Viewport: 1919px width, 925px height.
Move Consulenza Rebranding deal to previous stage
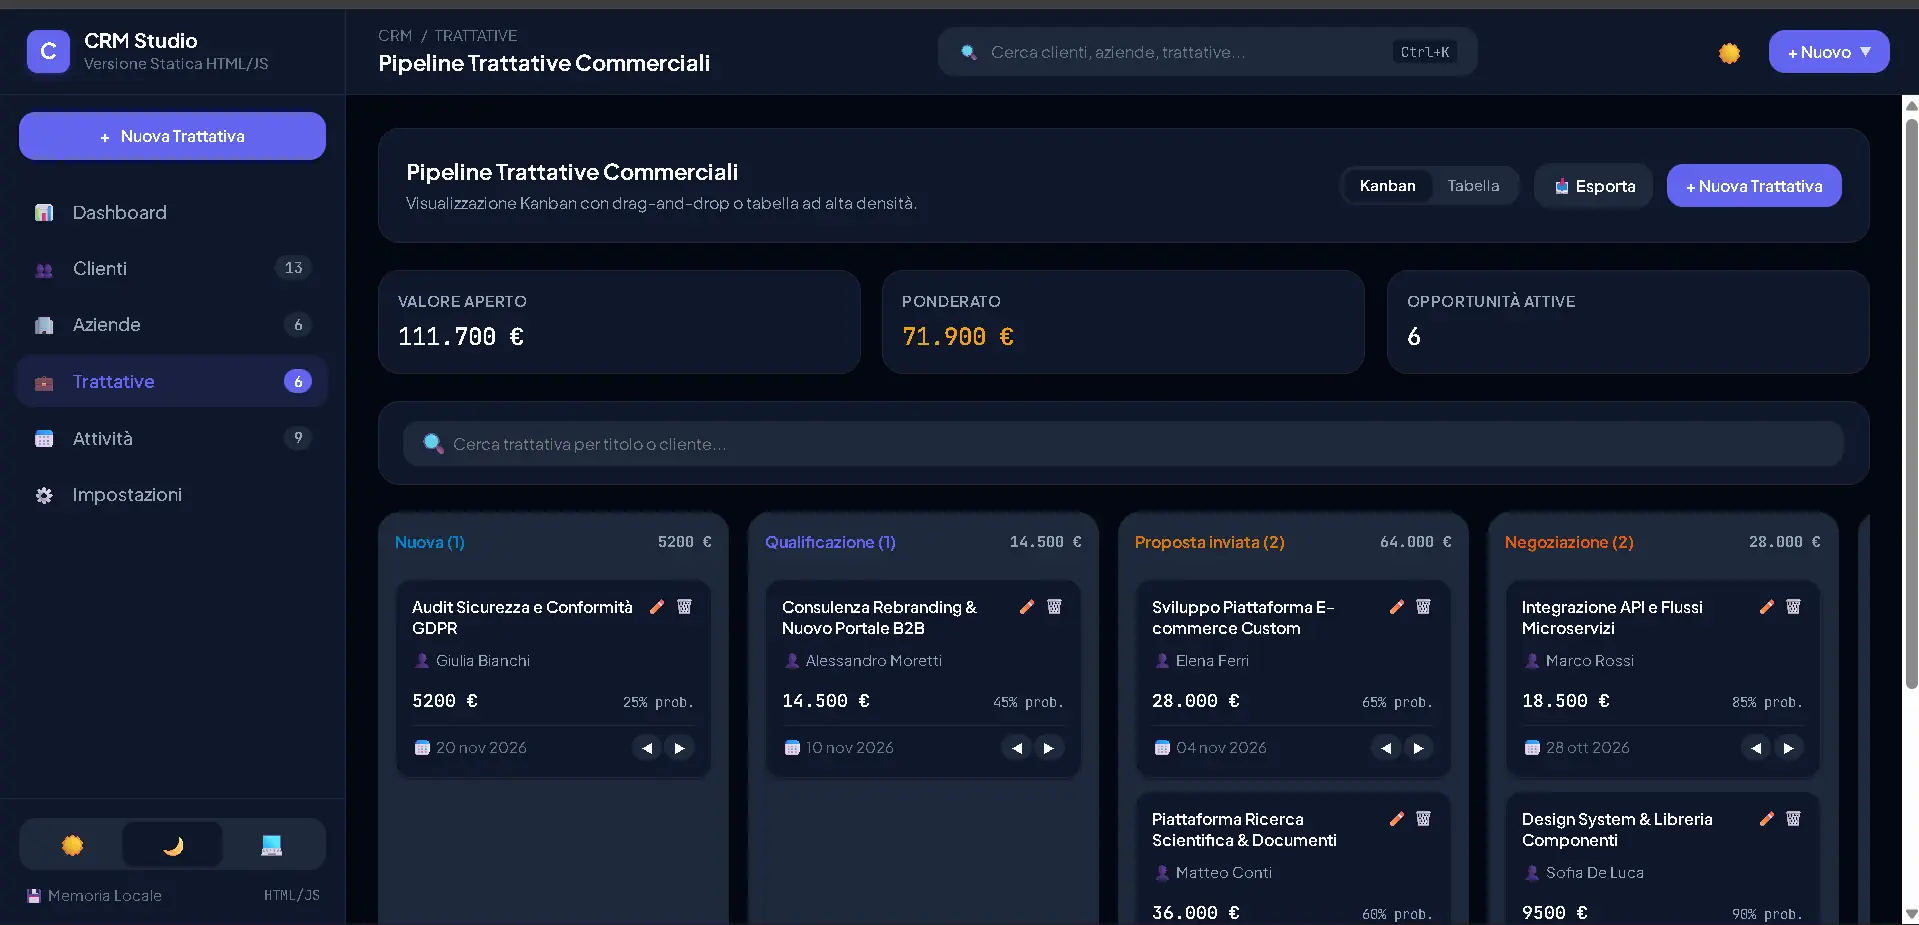point(1017,748)
